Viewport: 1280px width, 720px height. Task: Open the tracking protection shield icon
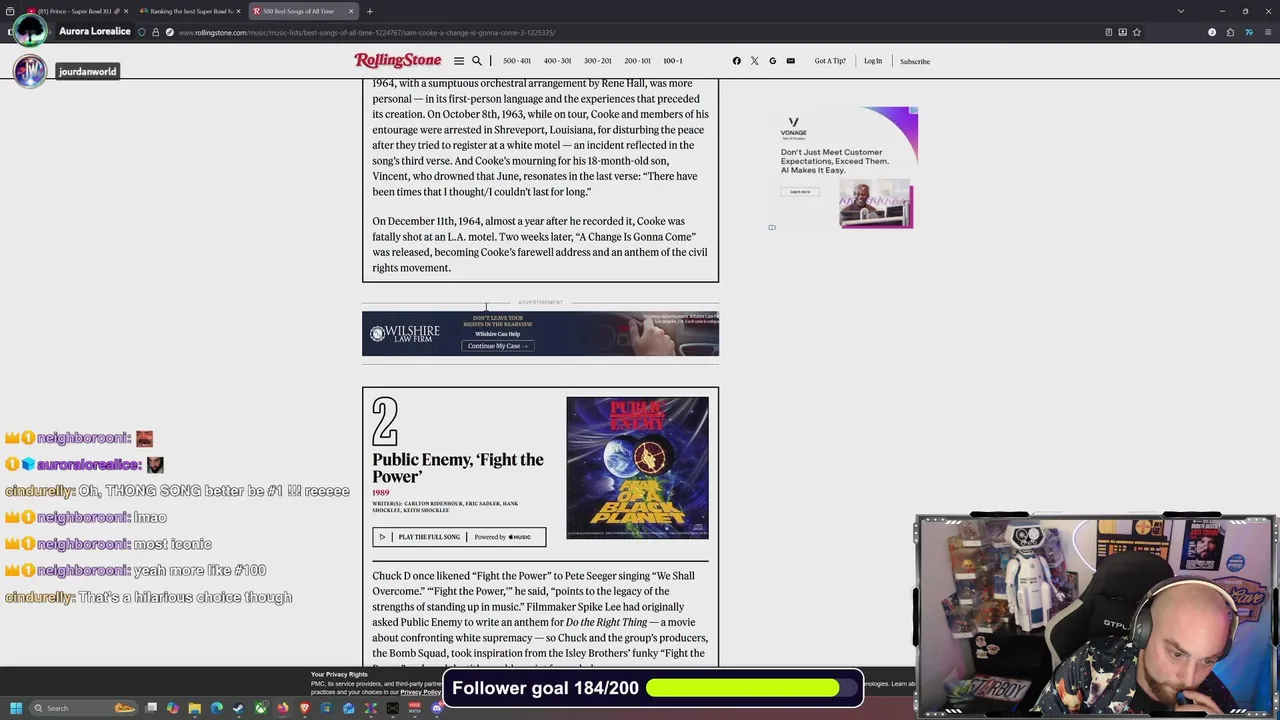pos(141,32)
